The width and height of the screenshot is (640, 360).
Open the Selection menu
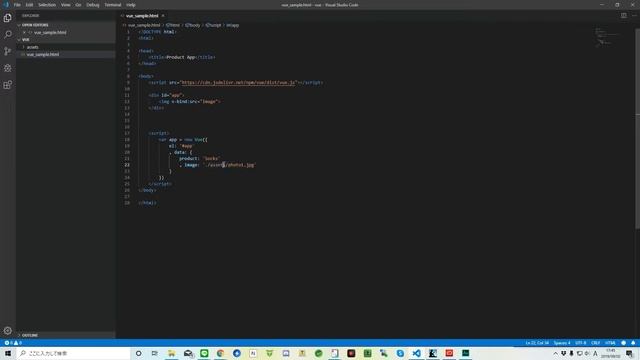(x=47, y=5)
